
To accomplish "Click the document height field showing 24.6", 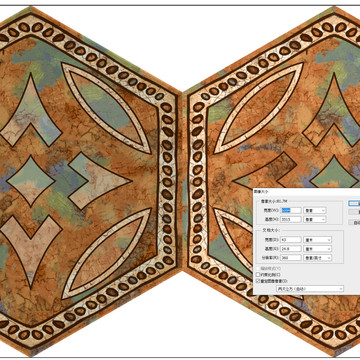I will tap(292, 249).
